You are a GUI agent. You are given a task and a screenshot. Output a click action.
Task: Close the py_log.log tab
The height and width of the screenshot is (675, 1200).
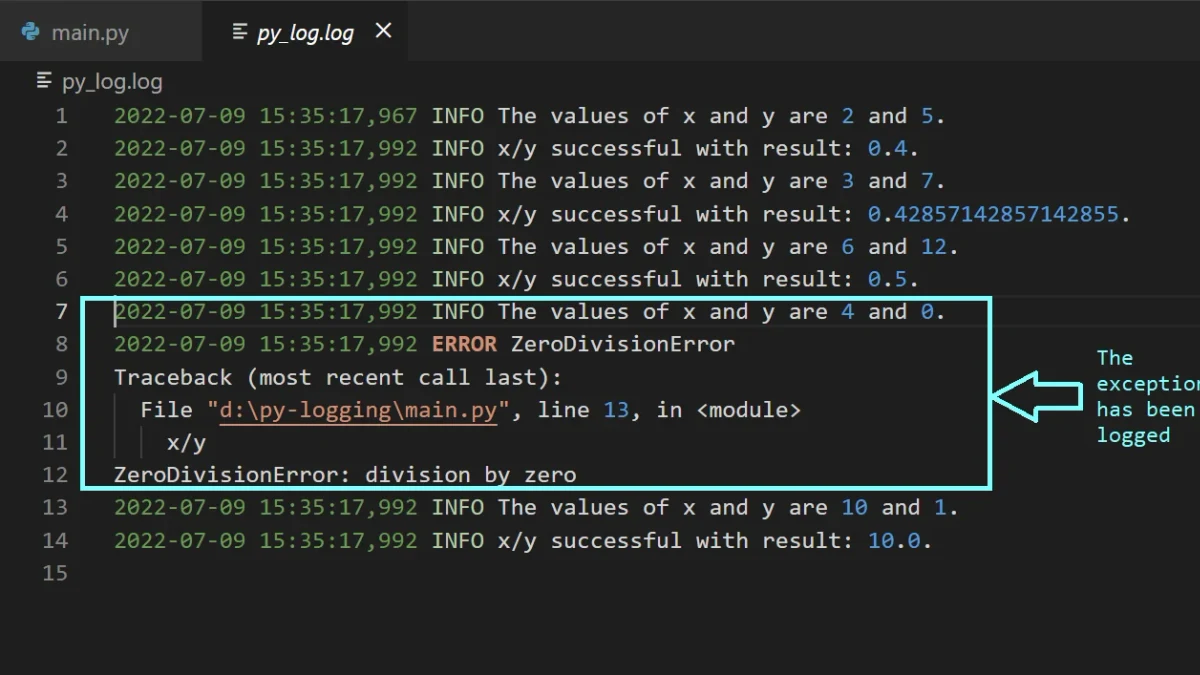coord(383,32)
